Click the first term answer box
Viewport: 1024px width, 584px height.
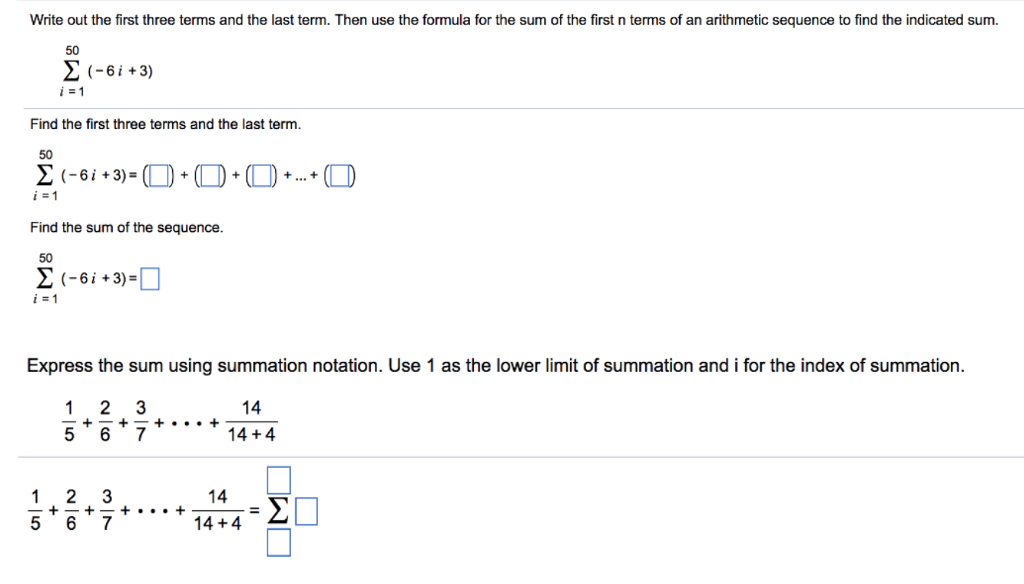(159, 176)
